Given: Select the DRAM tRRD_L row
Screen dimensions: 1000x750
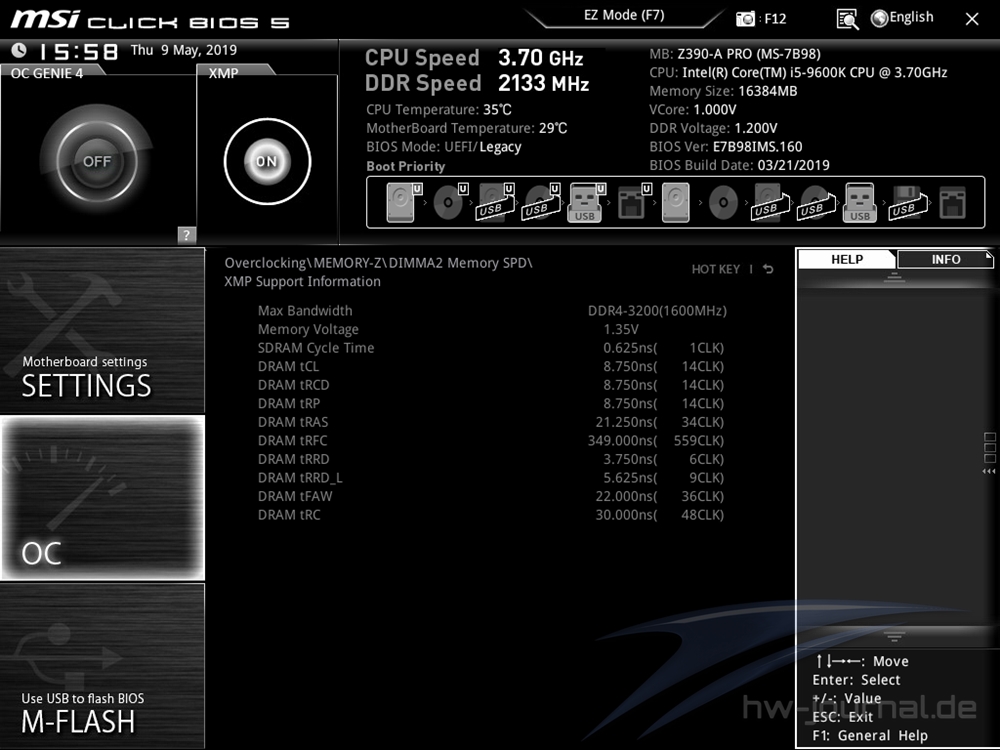Looking at the screenshot, I should coord(491,477).
